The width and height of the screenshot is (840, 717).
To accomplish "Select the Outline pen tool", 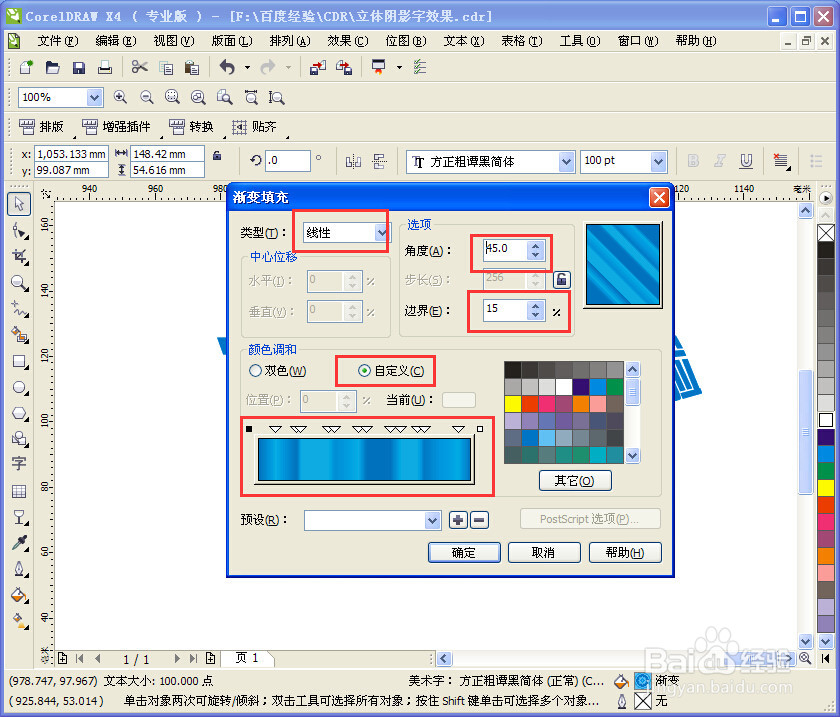I will (19, 569).
